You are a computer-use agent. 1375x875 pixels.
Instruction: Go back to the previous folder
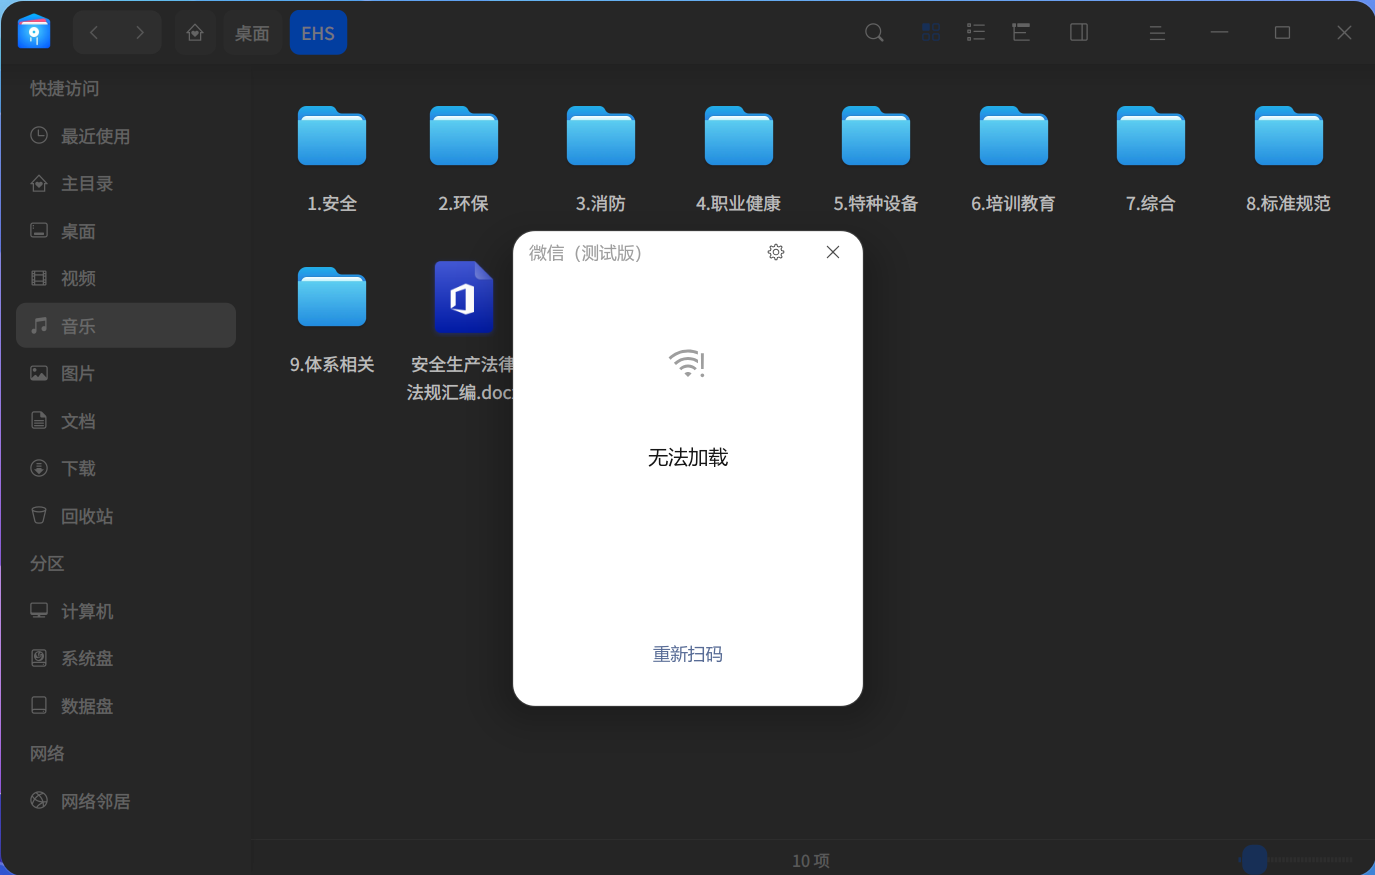95,33
